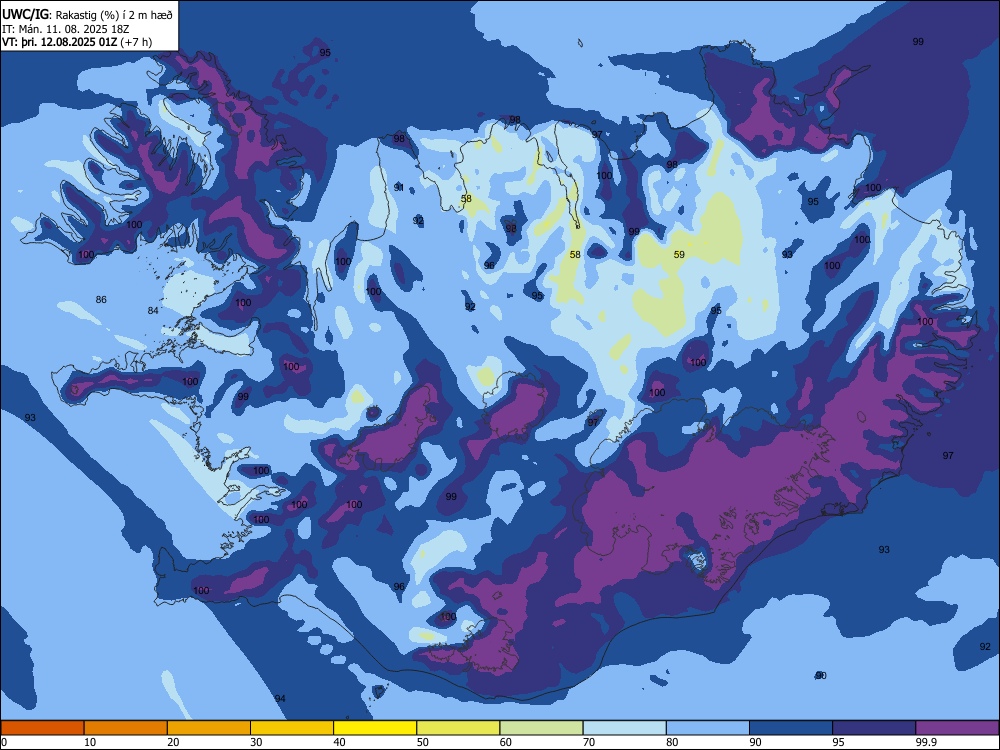Click the legend tick label '60'
The image size is (1000, 750).
point(506,742)
